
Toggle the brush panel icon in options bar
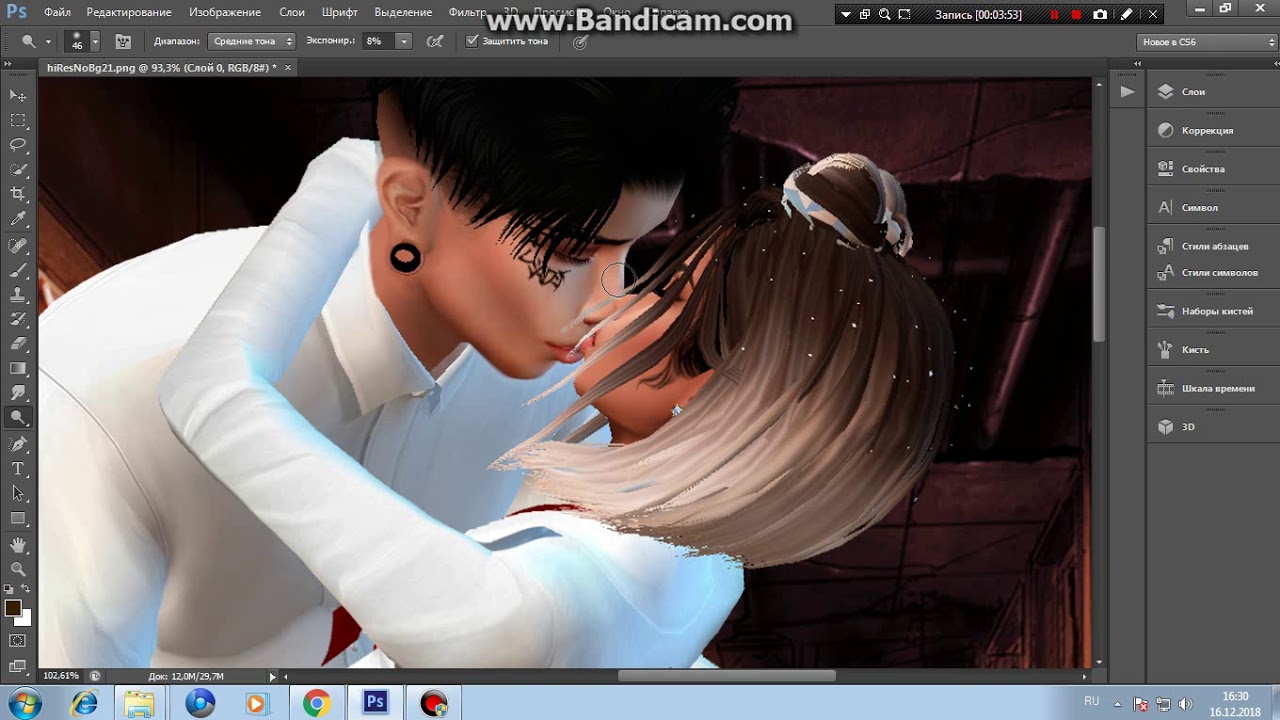click(x=123, y=41)
